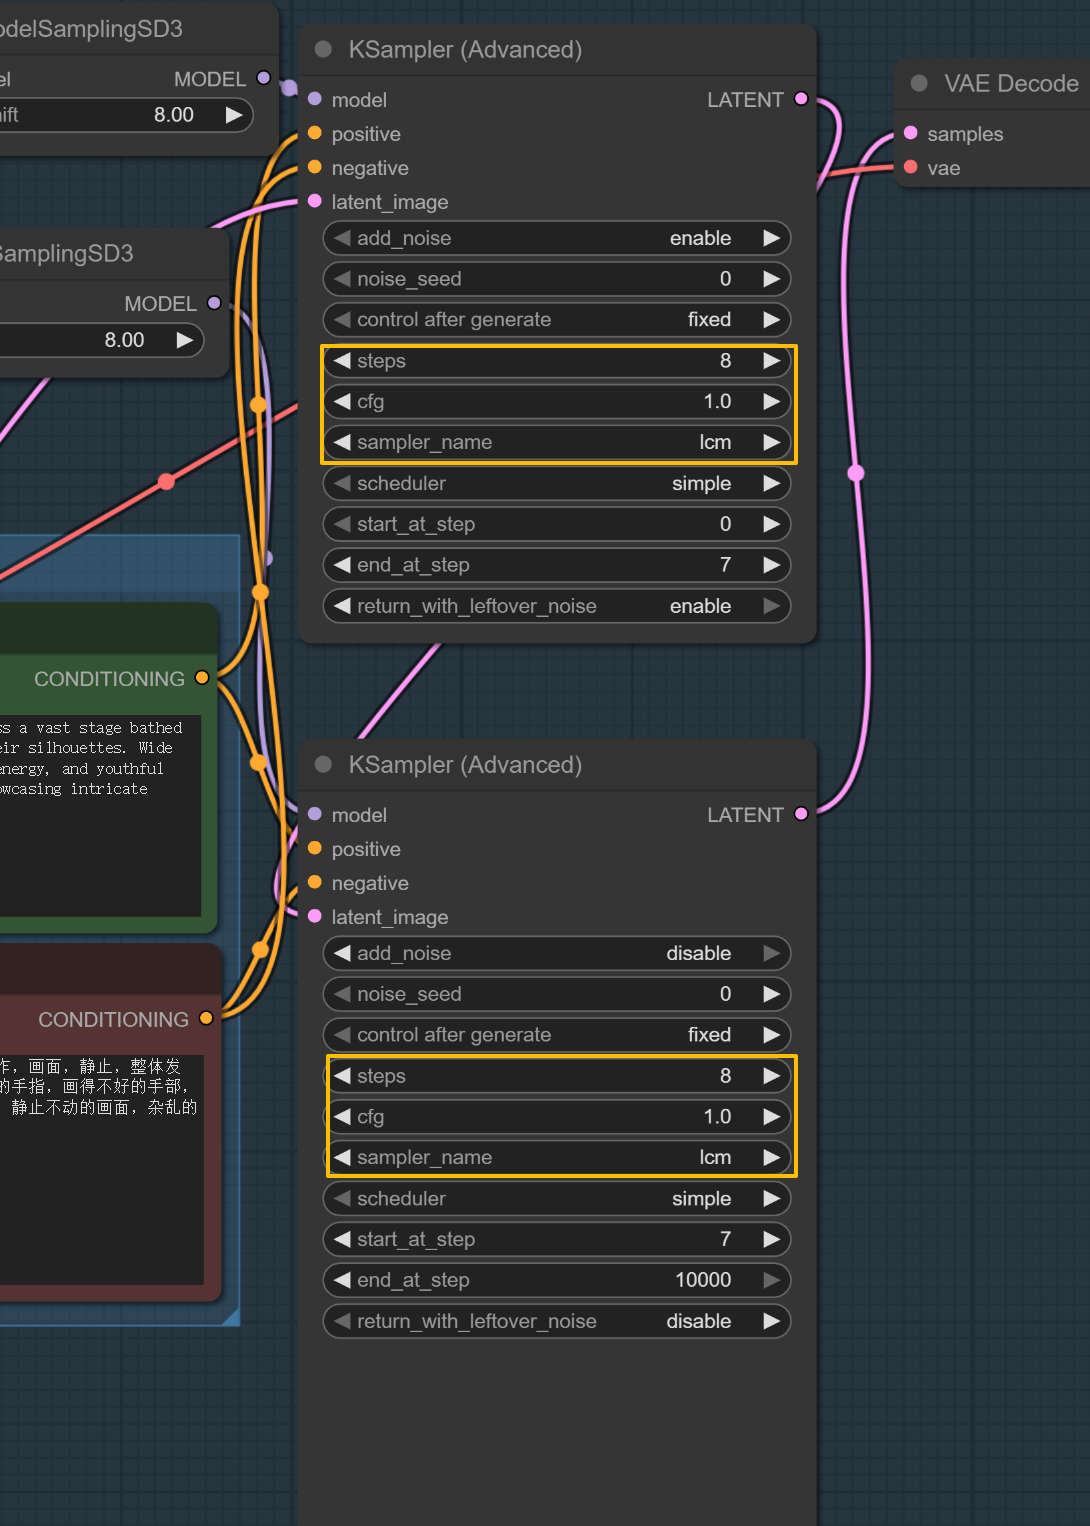
Task: Increase cfg value in bottom KSampler
Action: pyautogui.click(x=771, y=1117)
